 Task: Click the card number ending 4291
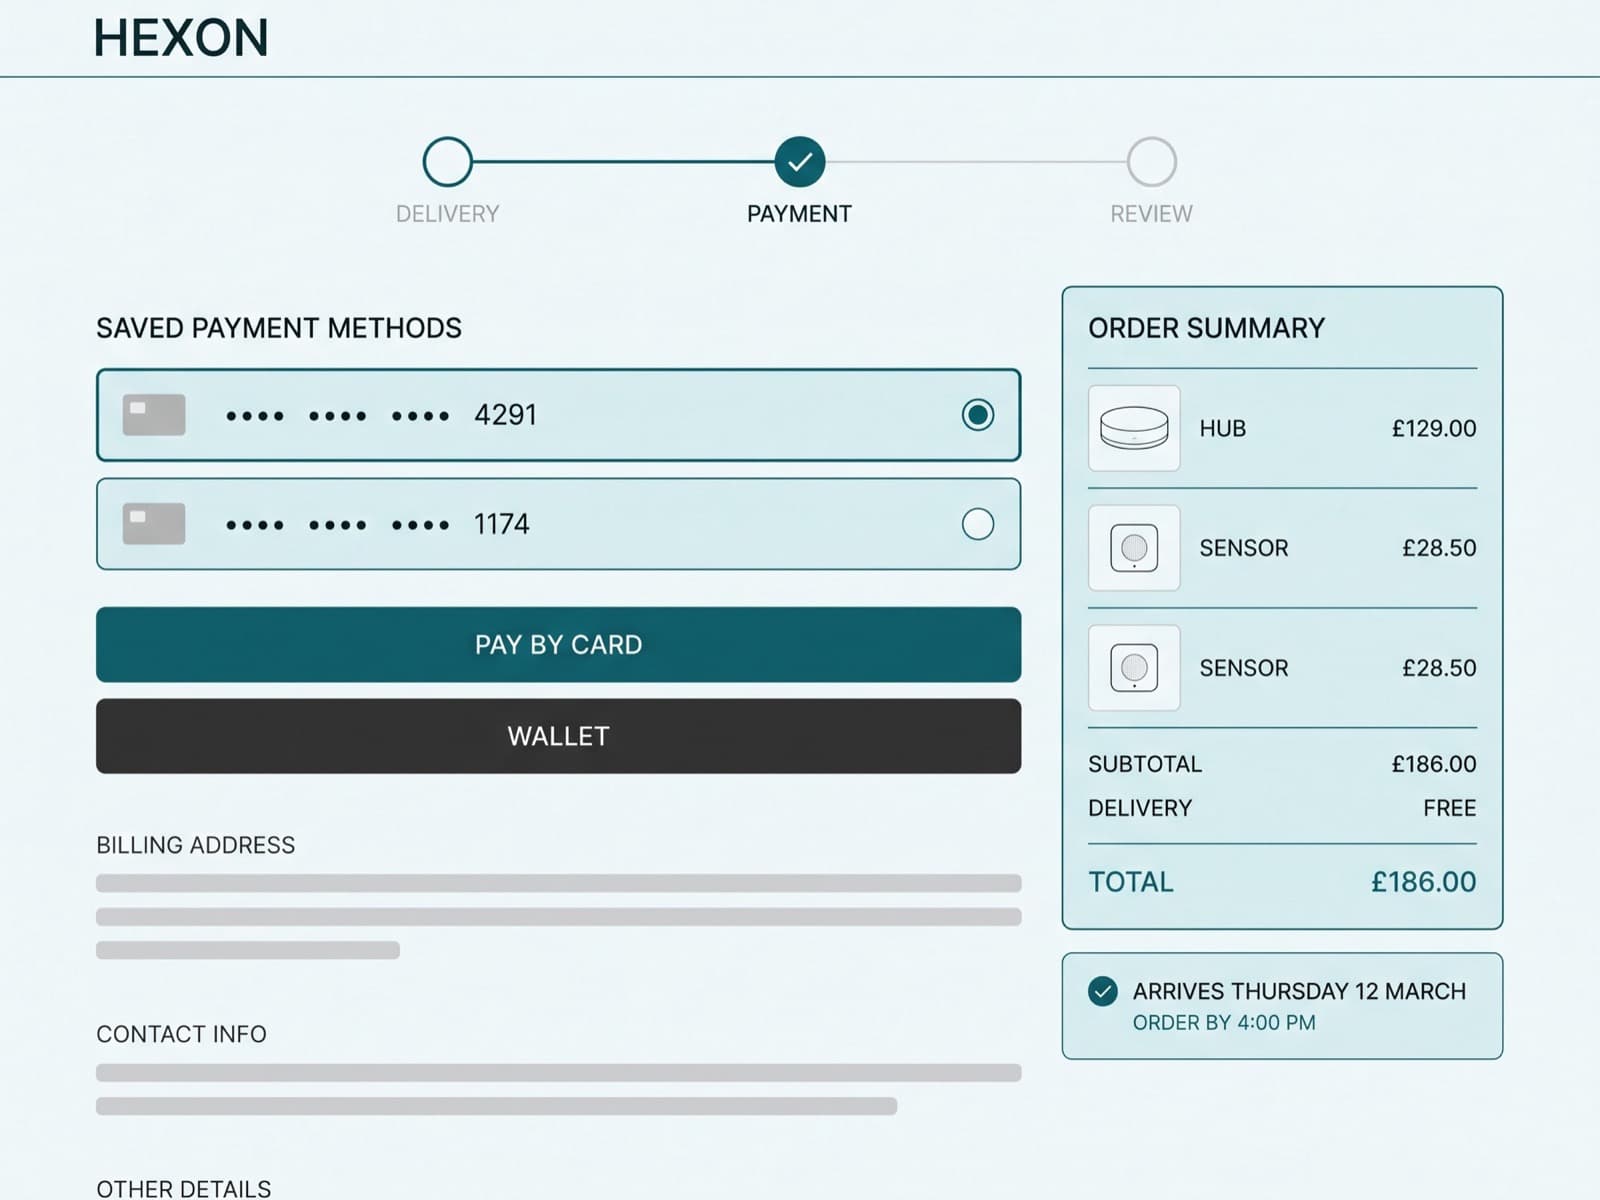(x=381, y=415)
